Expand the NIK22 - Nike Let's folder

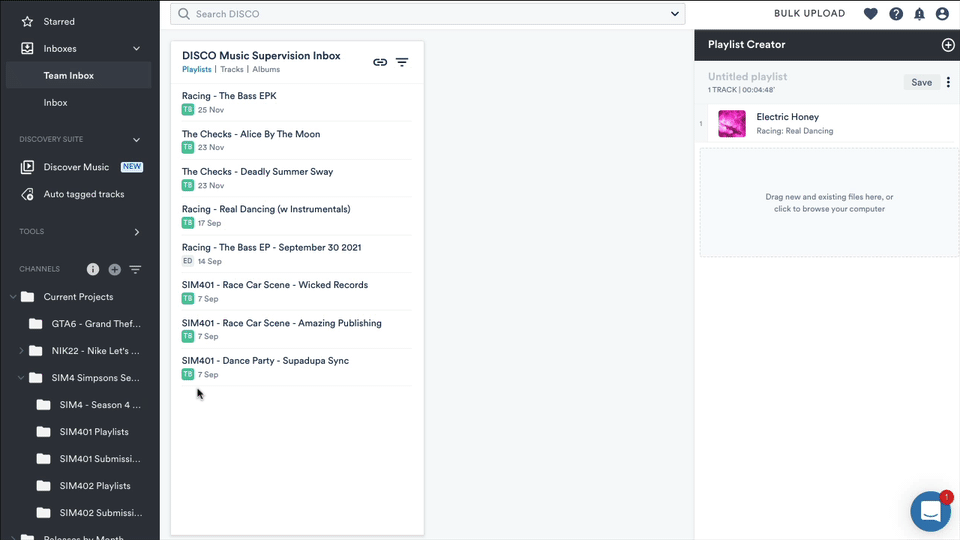pyautogui.click(x=21, y=351)
